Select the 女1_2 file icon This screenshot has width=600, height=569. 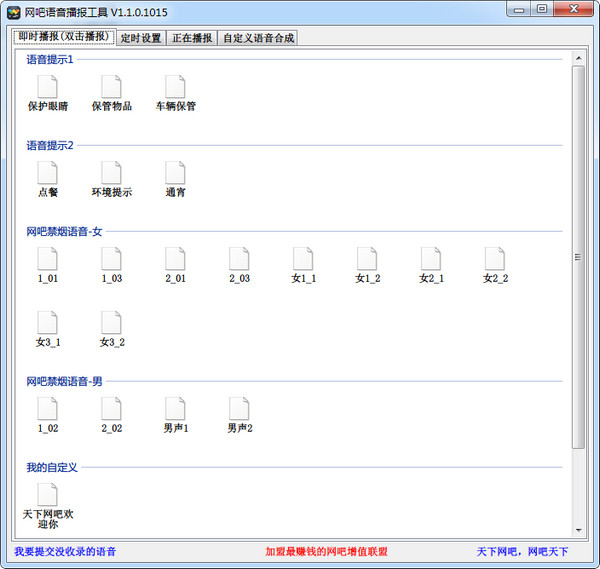tap(367, 259)
